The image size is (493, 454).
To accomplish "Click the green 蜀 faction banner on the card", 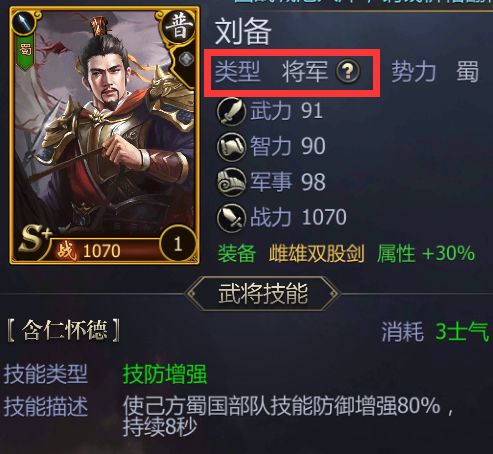I will pyautogui.click(x=25, y=52).
